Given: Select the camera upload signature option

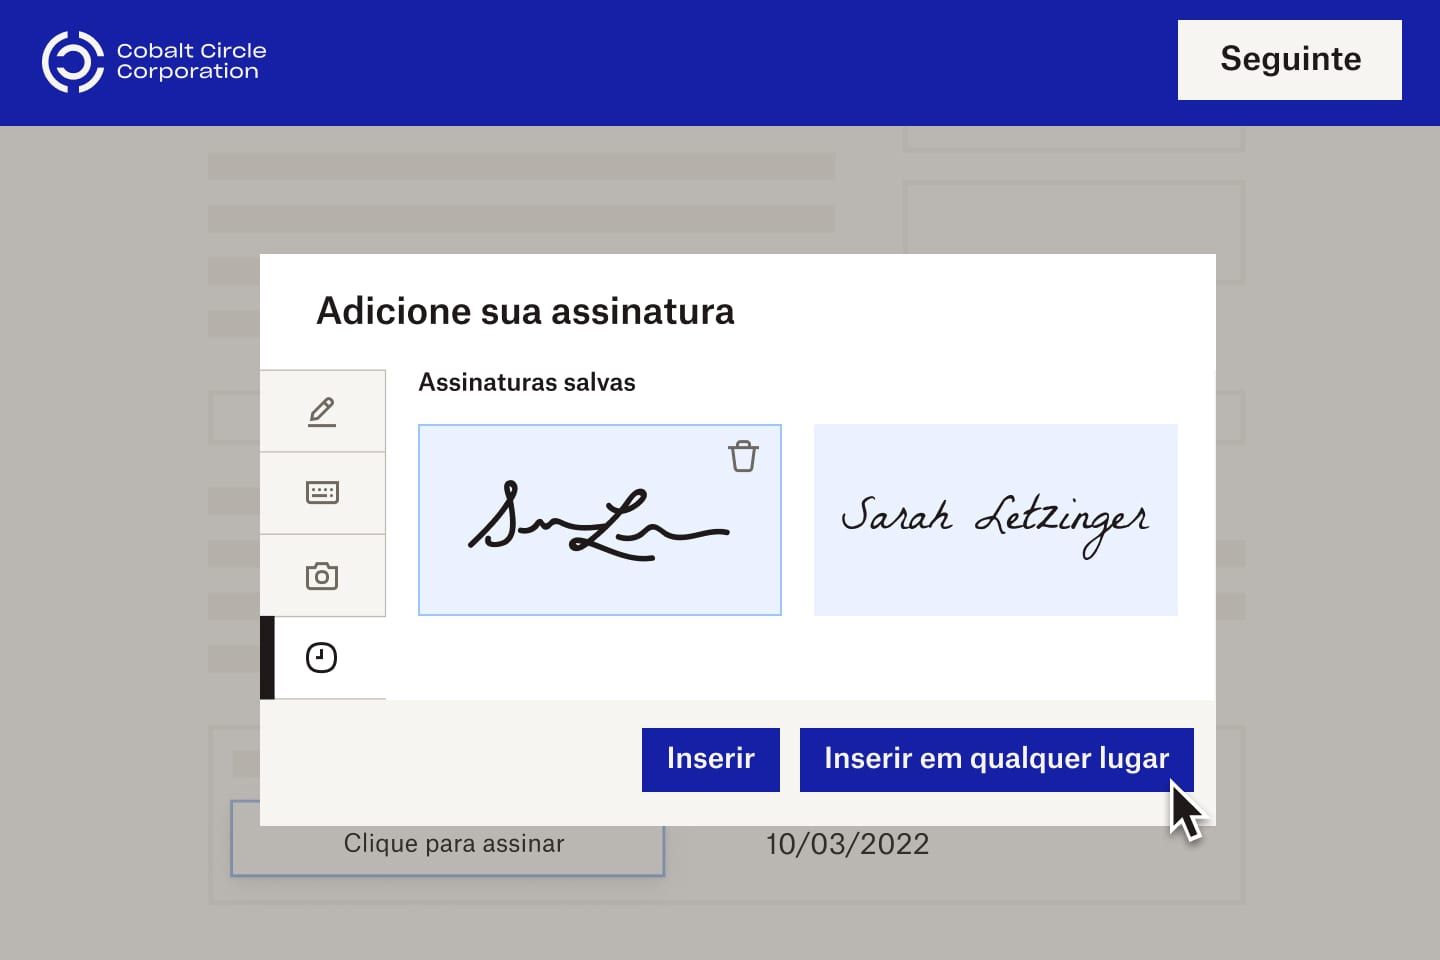Looking at the screenshot, I should (x=322, y=575).
